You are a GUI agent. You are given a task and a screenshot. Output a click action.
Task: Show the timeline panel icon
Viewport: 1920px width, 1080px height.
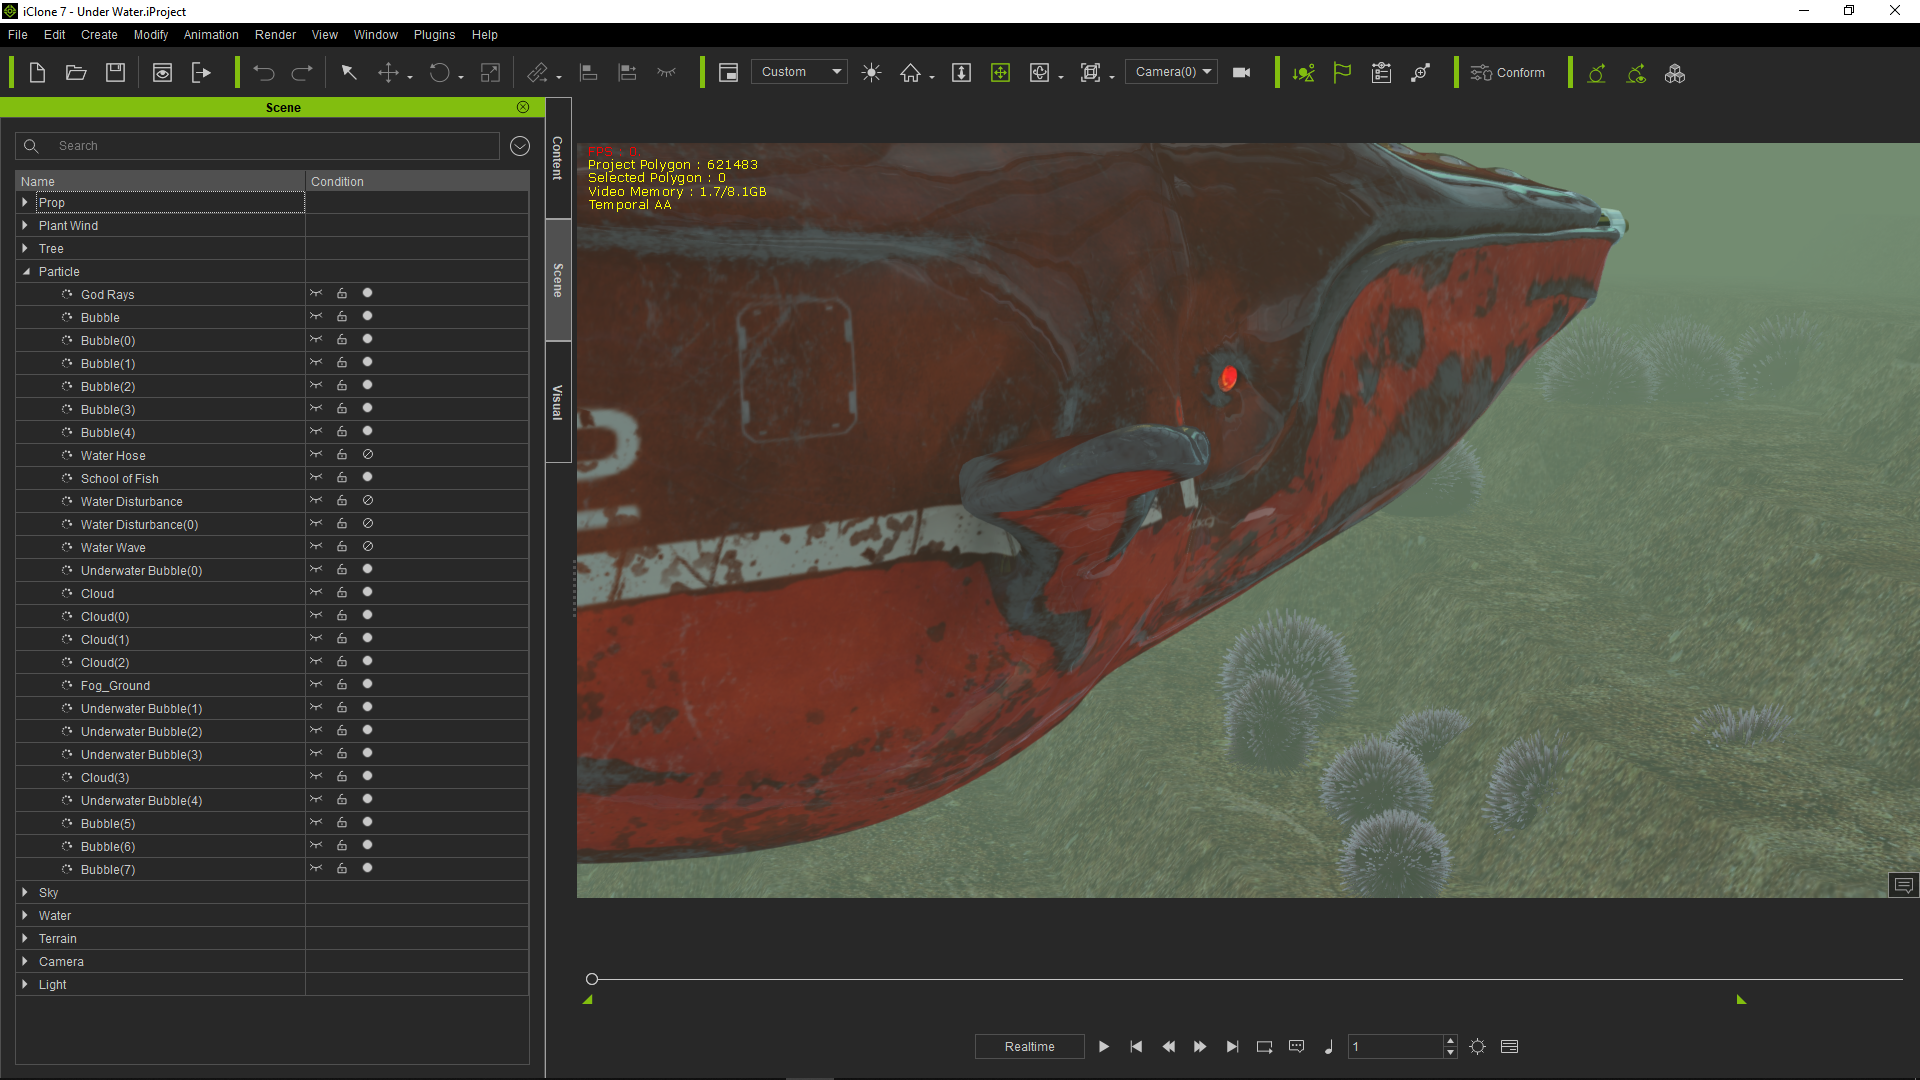(1510, 1047)
